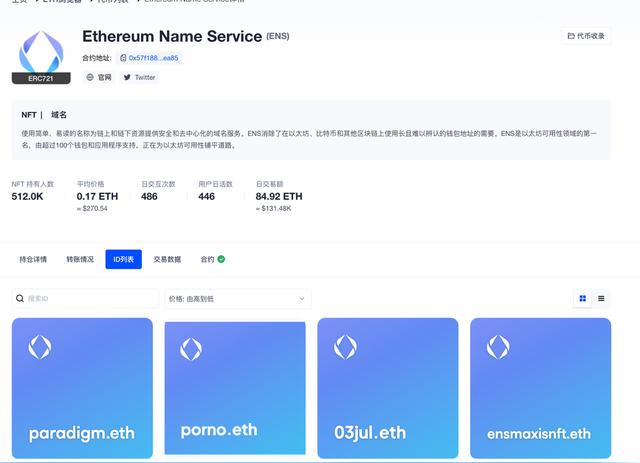Switch to the 持仓详情 tab
This screenshot has height=463, width=640.
[x=33, y=259]
